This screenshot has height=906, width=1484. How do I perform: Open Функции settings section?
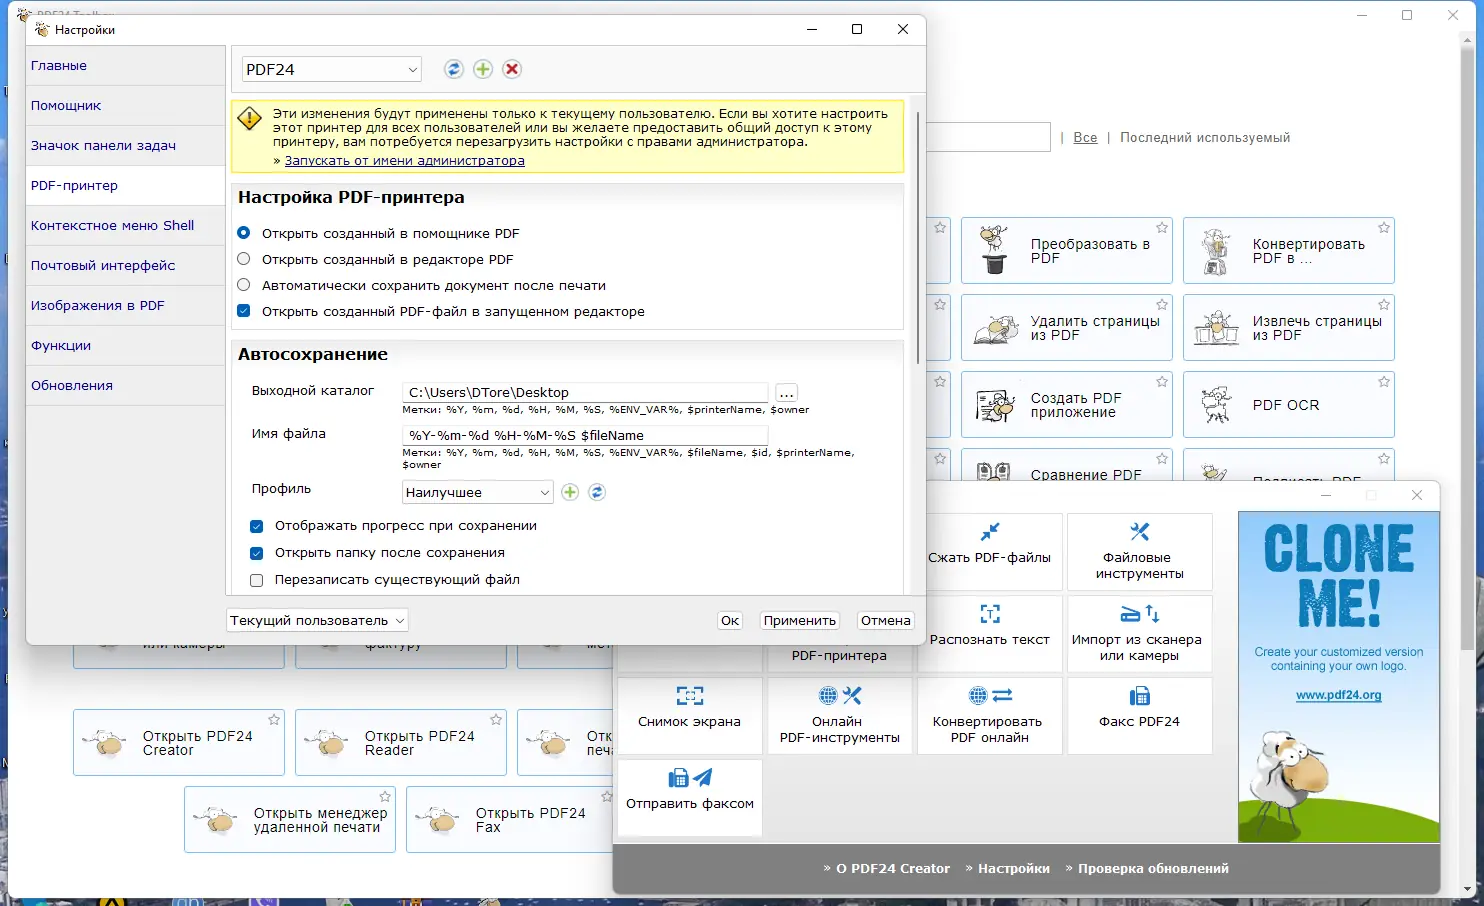125,346
